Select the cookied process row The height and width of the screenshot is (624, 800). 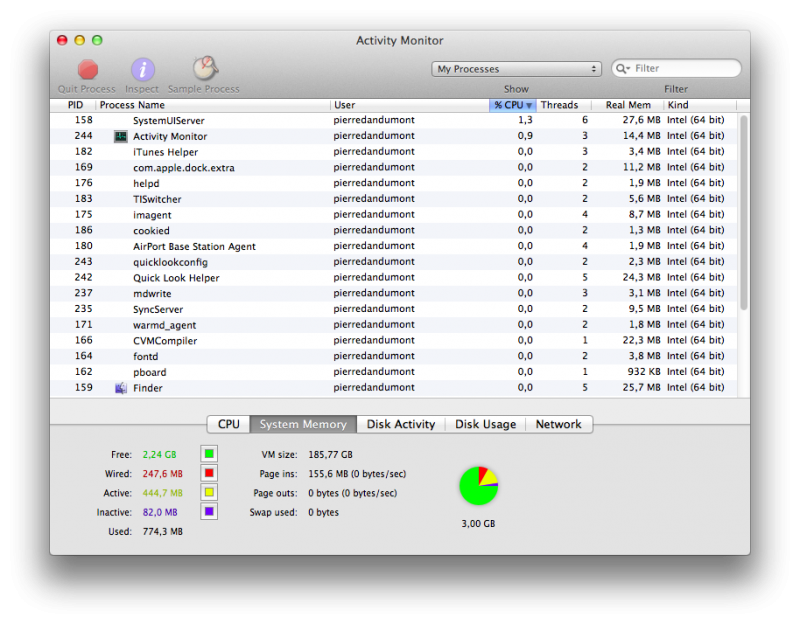coord(394,231)
